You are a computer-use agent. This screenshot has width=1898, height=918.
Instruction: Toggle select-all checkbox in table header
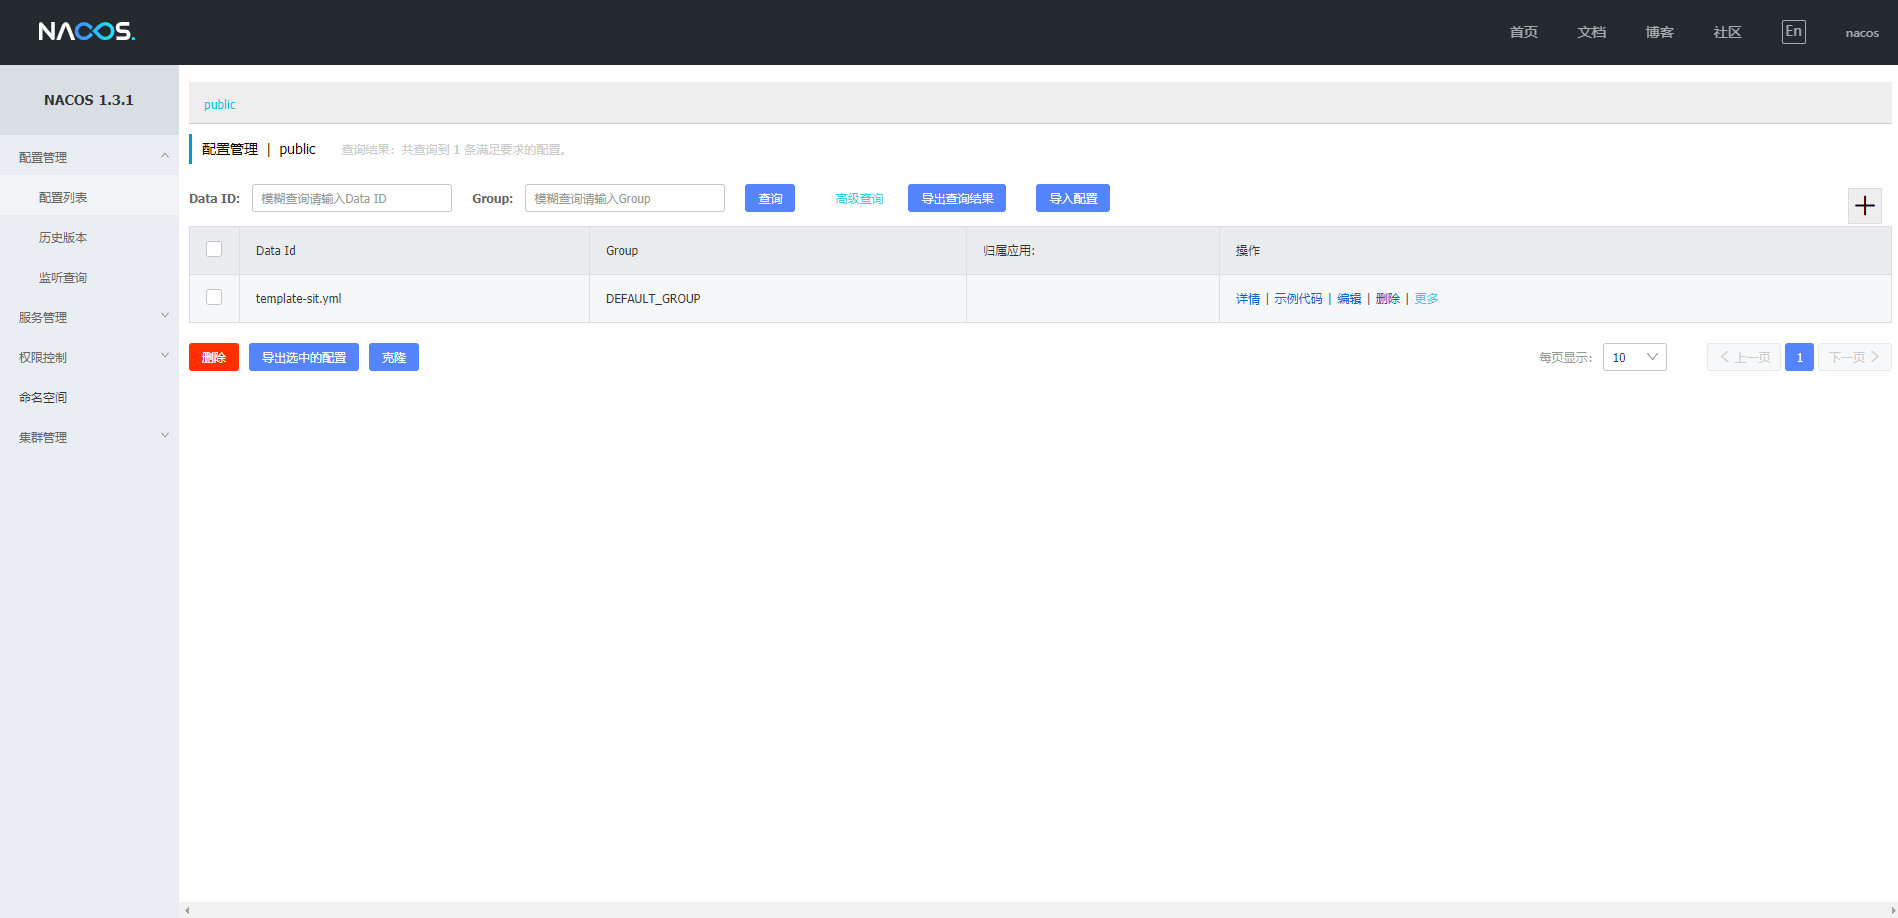(214, 249)
